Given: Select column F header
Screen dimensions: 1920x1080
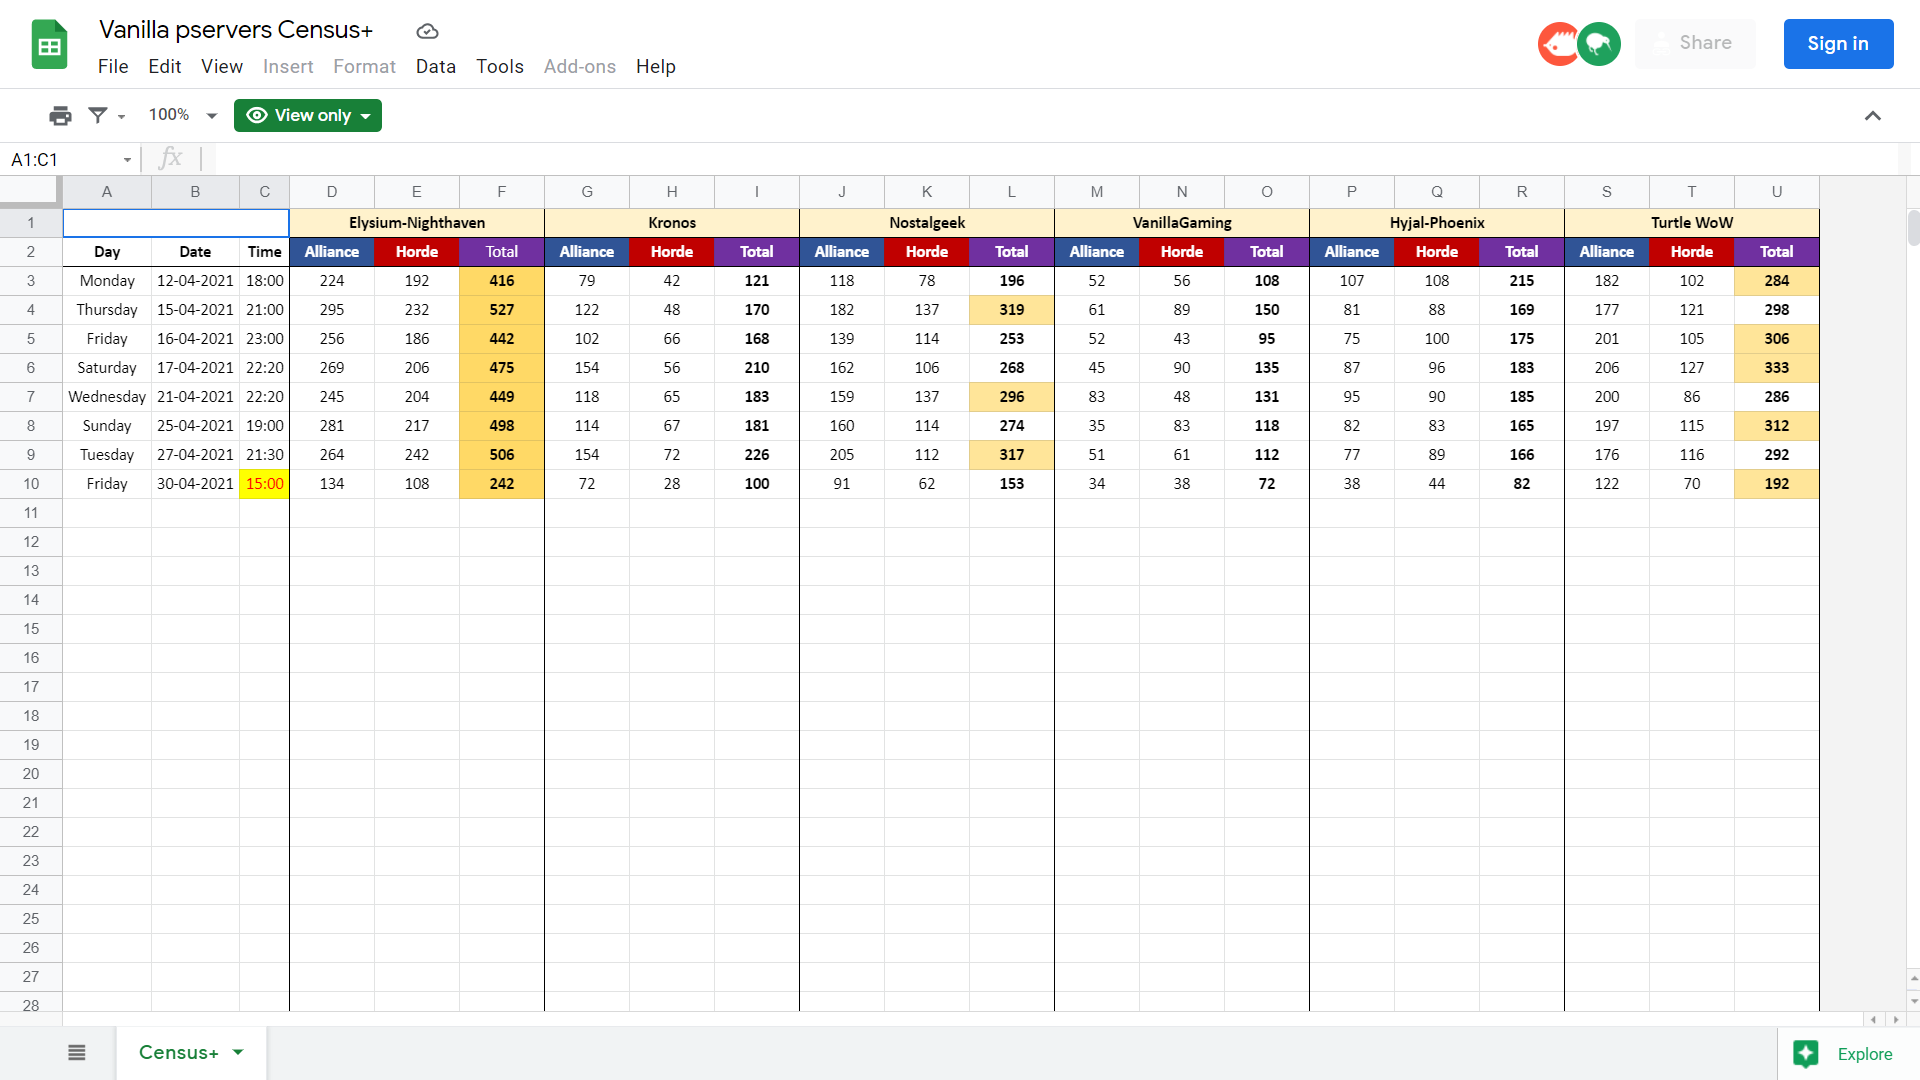Looking at the screenshot, I should tap(501, 192).
